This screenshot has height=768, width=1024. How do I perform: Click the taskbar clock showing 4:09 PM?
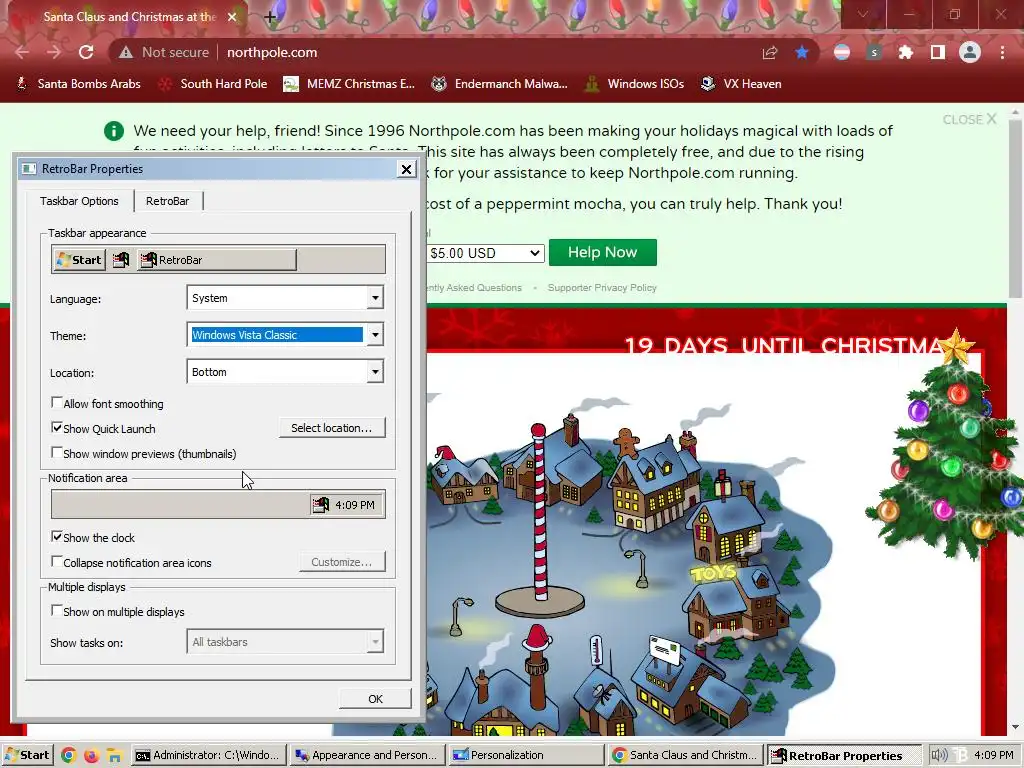[x=993, y=755]
